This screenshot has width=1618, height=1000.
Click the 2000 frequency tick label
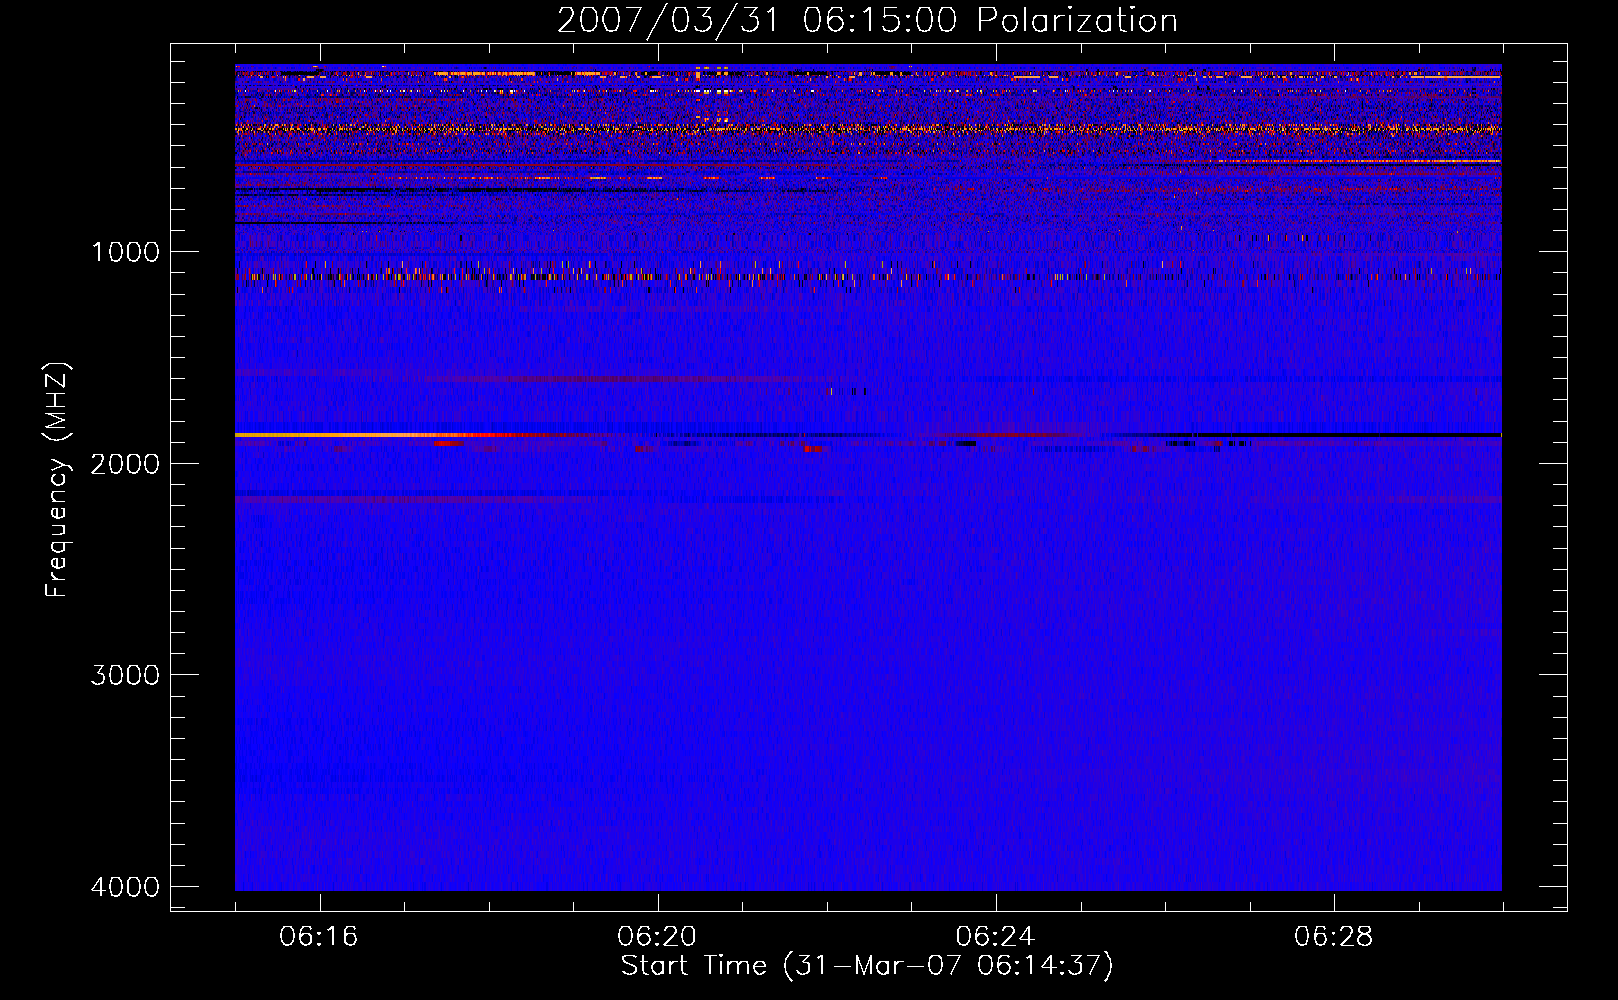[x=125, y=464]
